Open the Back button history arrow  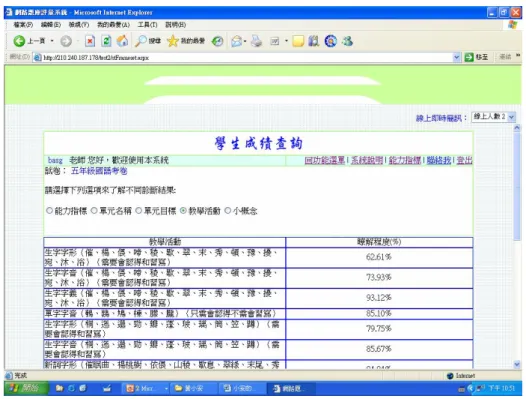click(52, 41)
